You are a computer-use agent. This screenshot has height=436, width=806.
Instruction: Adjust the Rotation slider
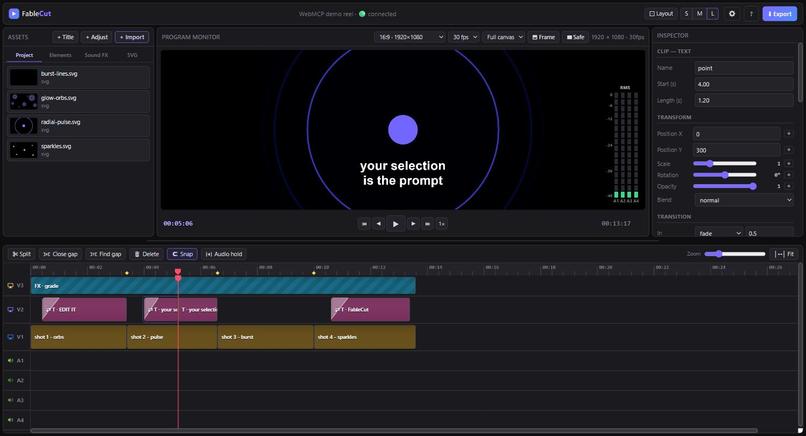tap(725, 175)
